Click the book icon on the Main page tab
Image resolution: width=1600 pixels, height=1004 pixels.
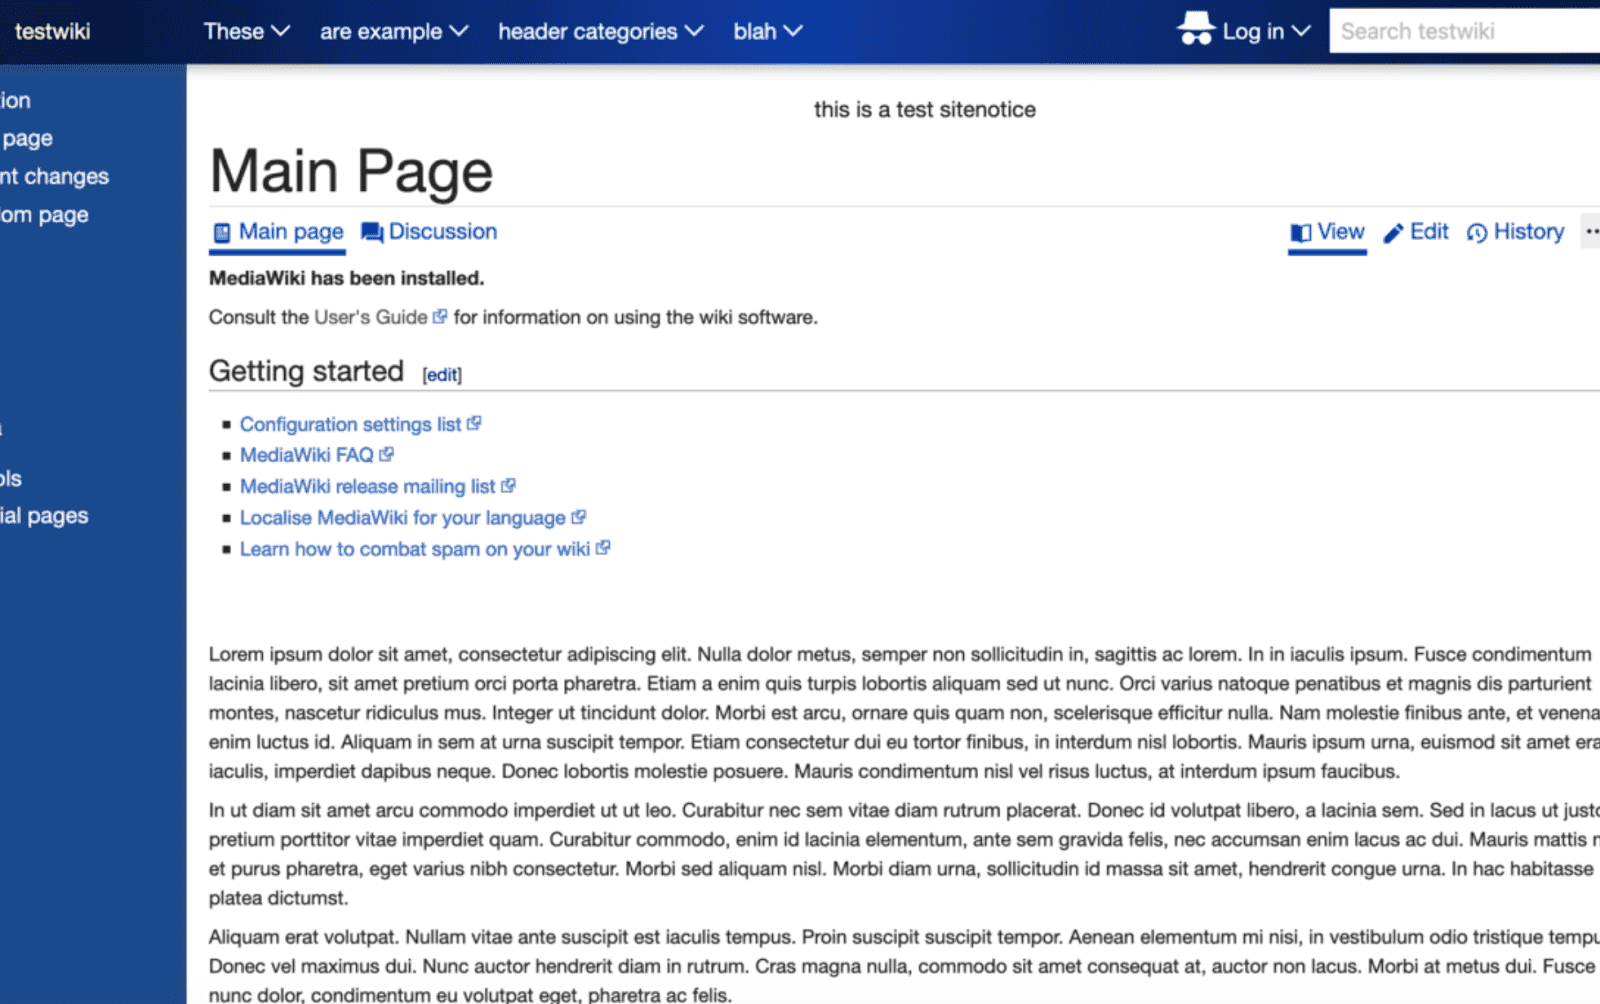coord(220,231)
